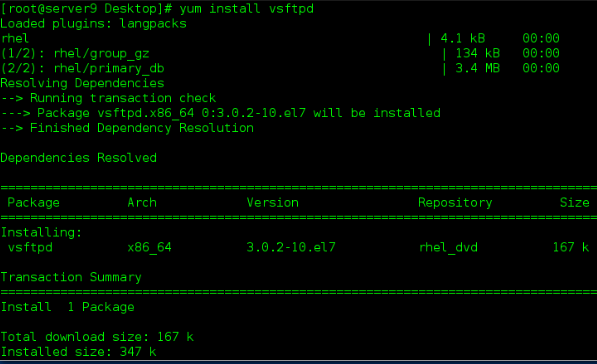Click the 'Arch' column header

[142, 202]
